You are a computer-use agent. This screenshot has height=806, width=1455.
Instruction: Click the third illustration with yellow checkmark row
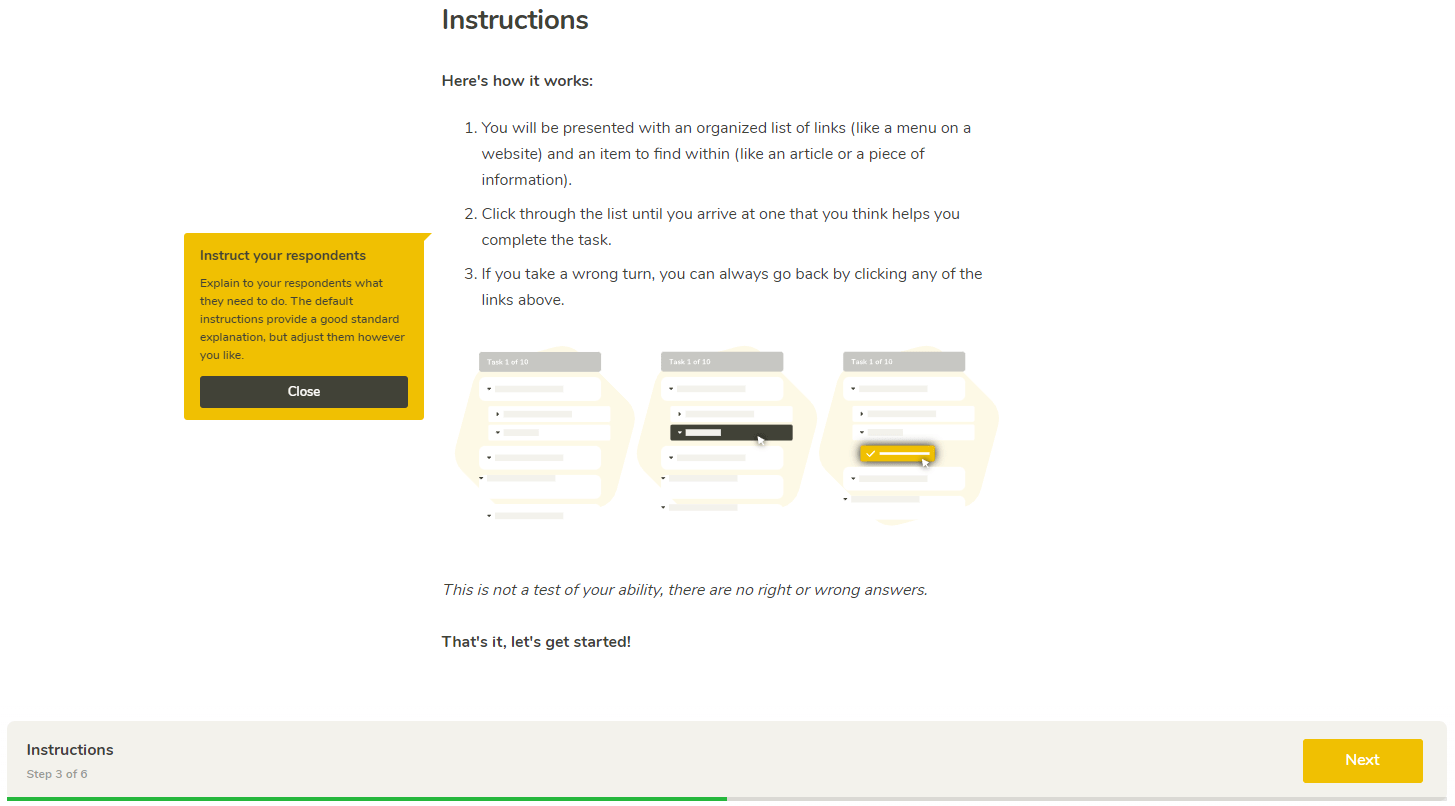point(908,434)
